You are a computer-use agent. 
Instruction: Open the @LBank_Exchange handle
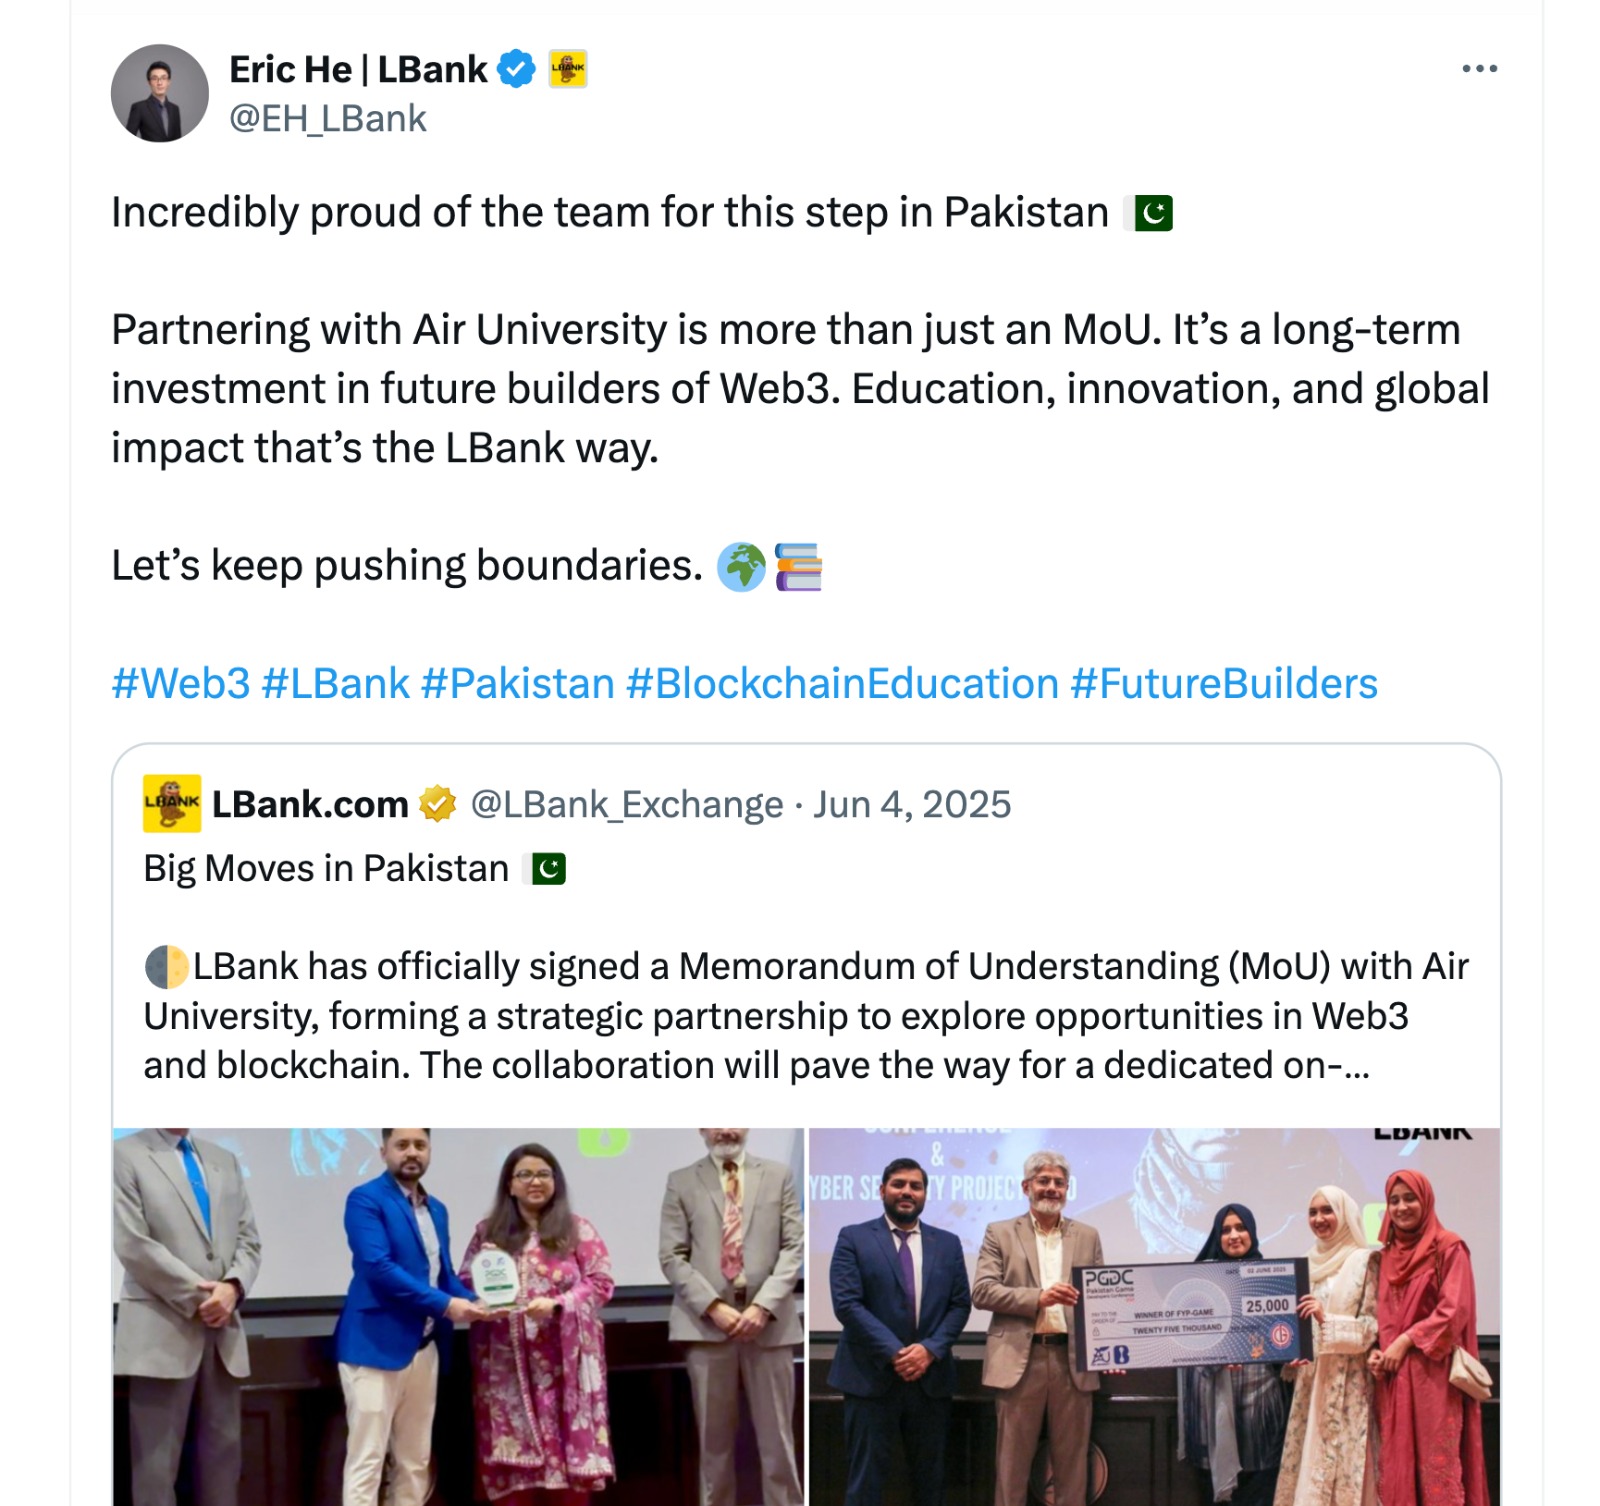click(x=627, y=804)
